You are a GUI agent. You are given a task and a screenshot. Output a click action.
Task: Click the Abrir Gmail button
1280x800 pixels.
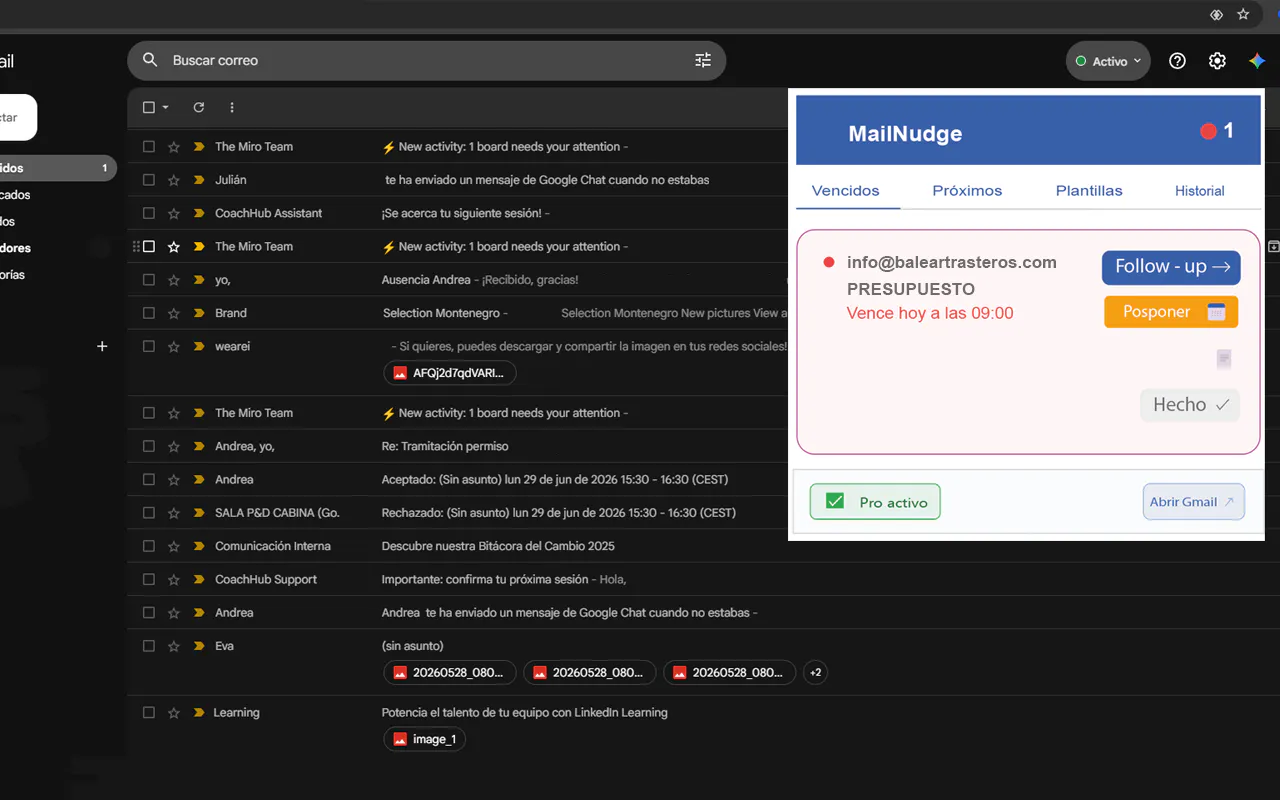1193,502
